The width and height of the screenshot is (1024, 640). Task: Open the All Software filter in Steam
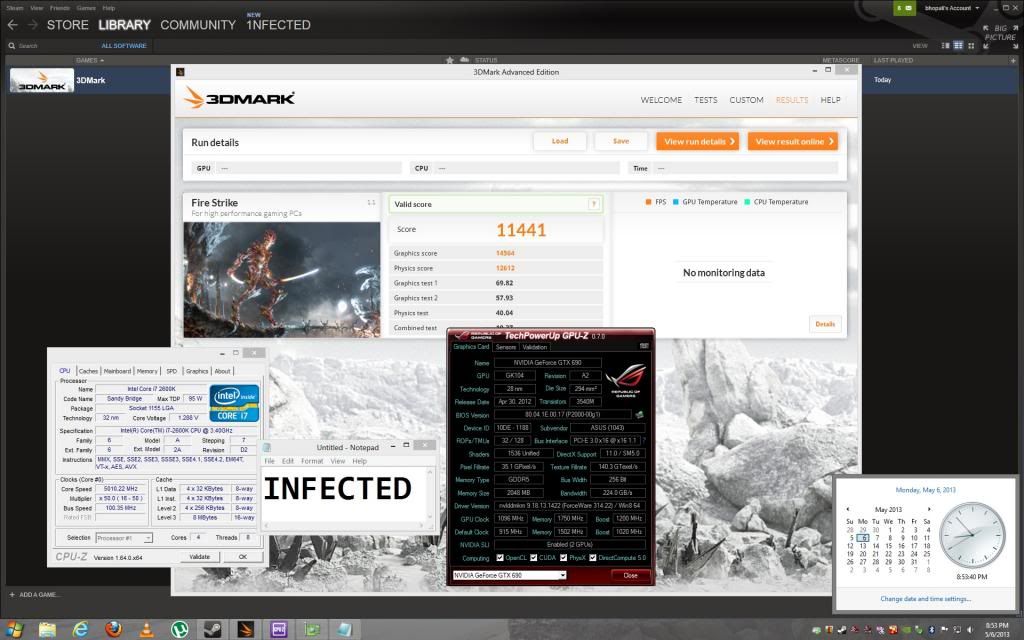tap(124, 46)
